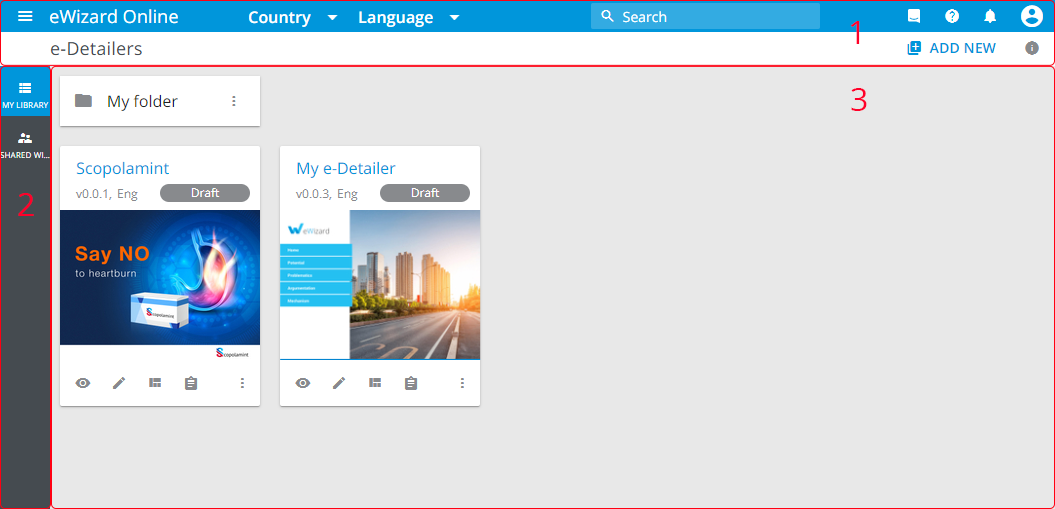
Task: Switch to Shared With Me tab
Action: pyautogui.click(x=25, y=144)
